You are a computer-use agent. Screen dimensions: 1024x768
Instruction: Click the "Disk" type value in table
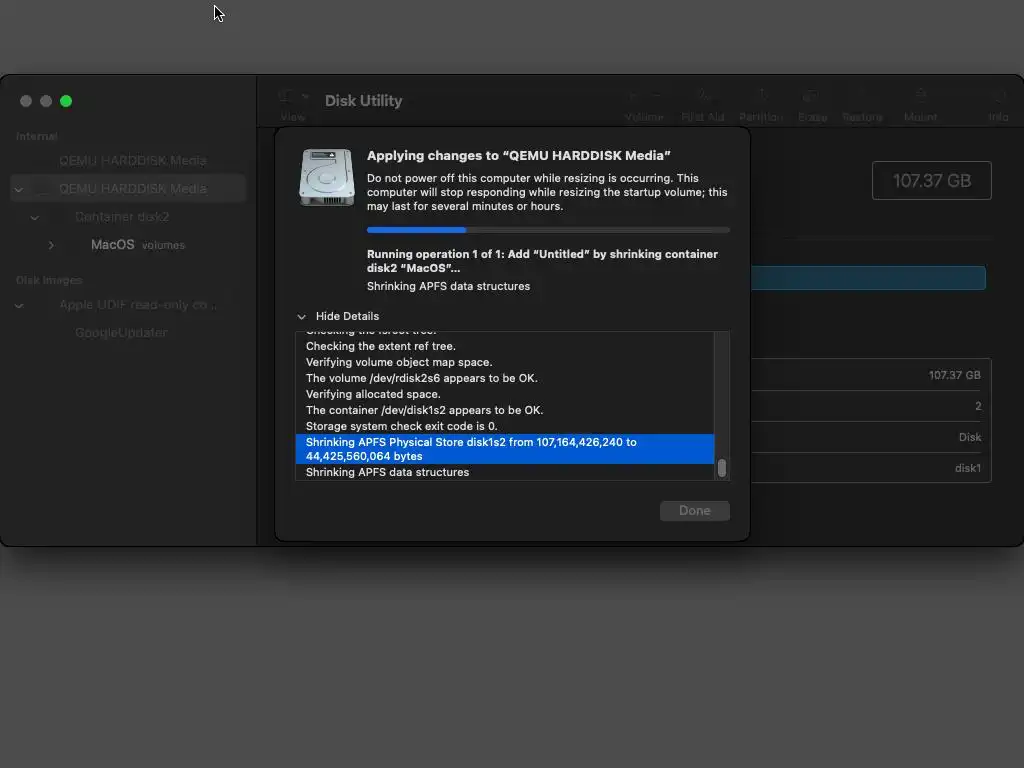click(970, 437)
